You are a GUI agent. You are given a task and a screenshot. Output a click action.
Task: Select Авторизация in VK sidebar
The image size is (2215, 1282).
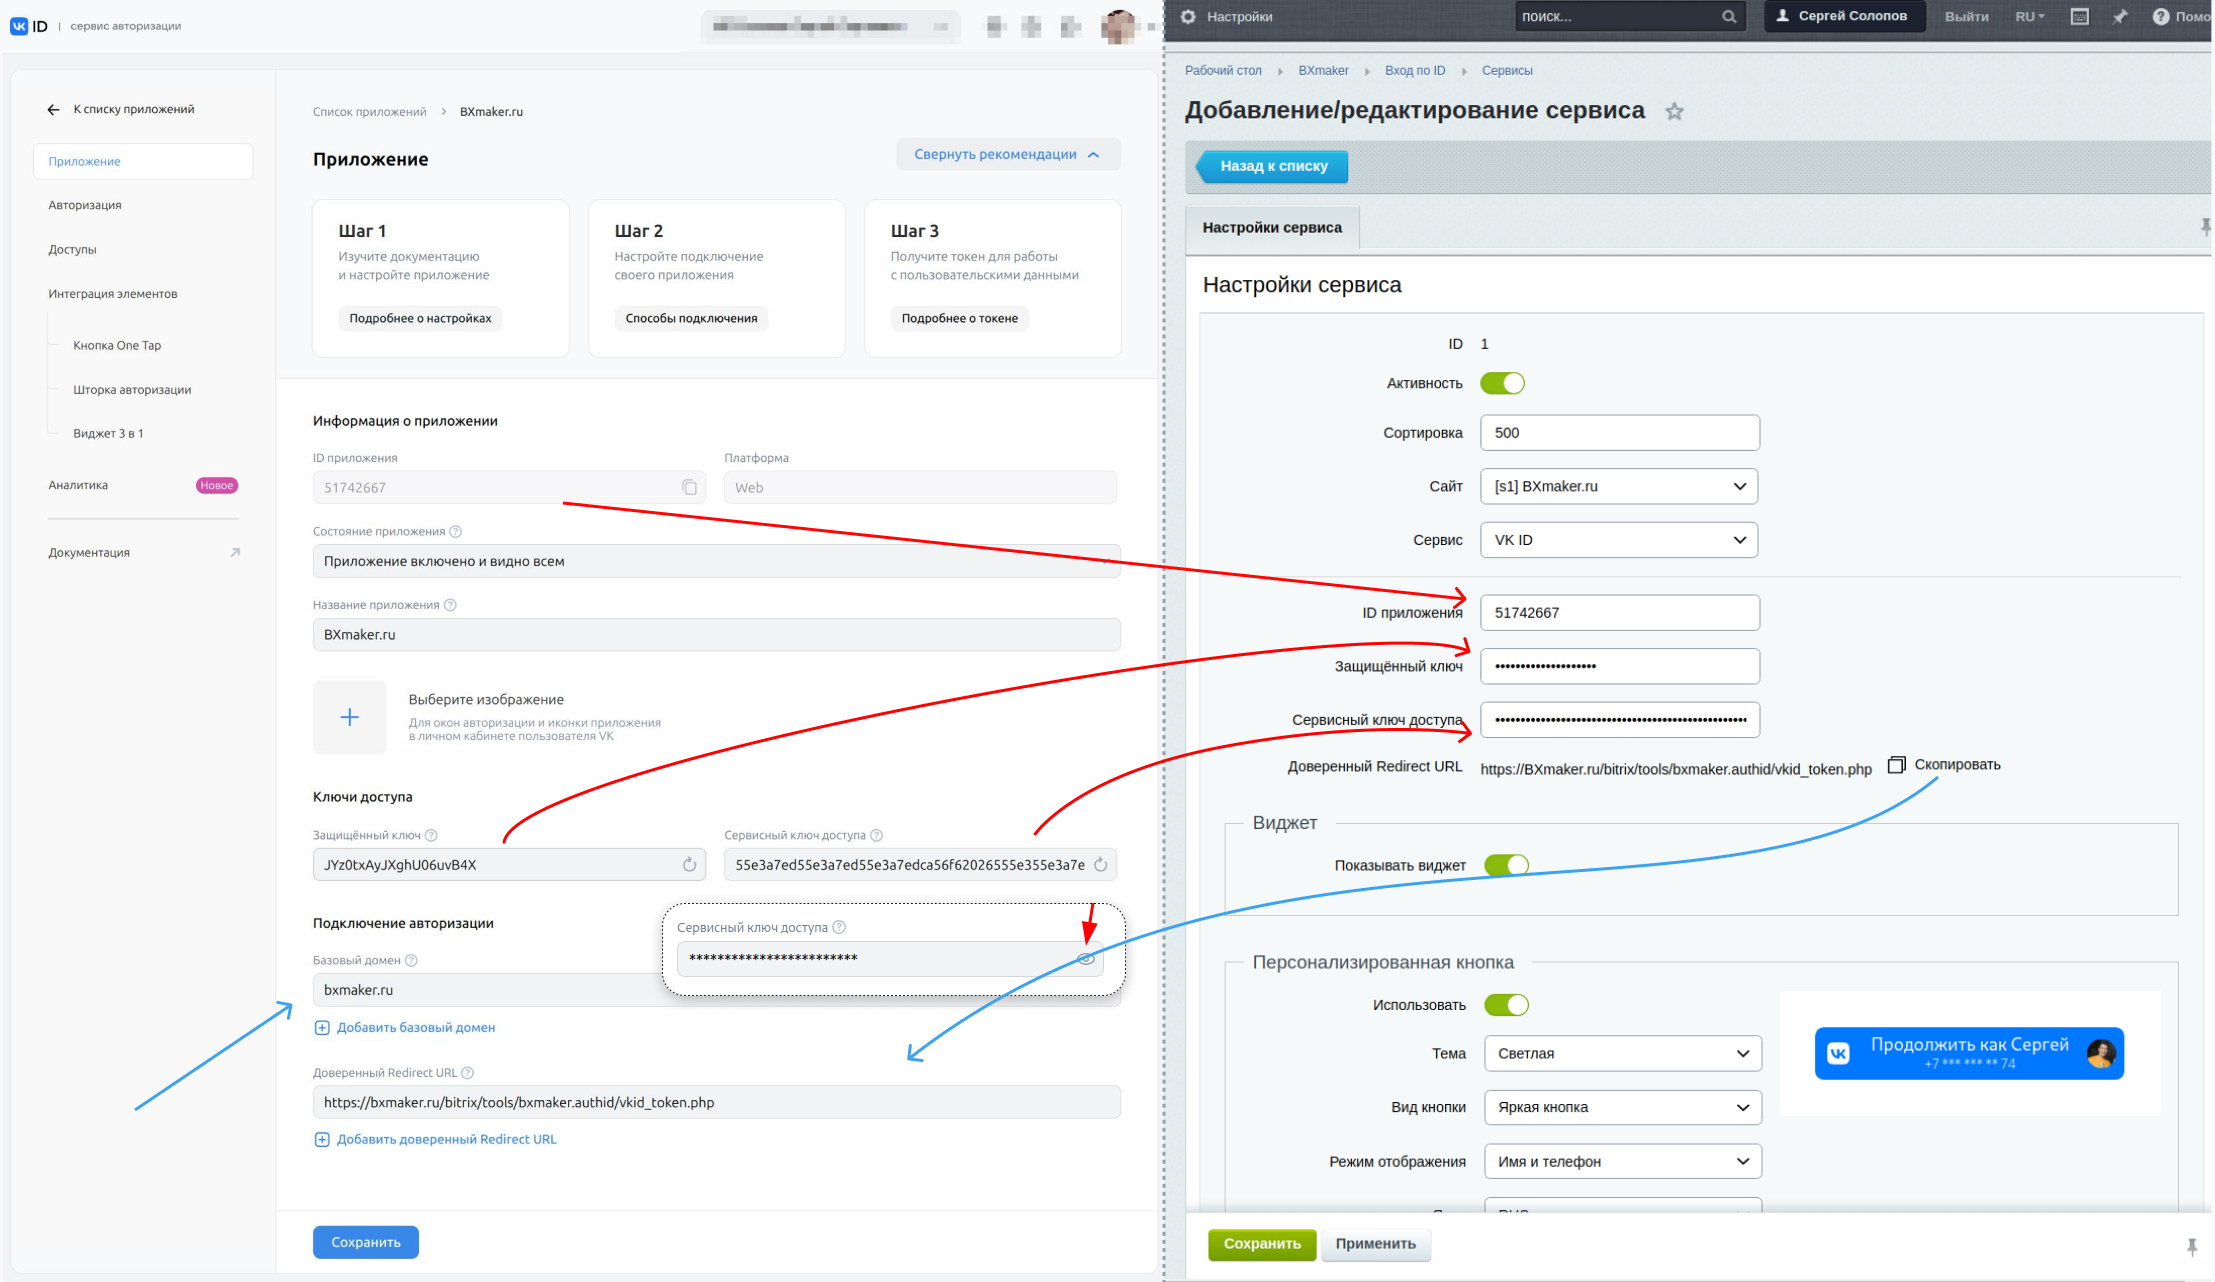coord(85,205)
